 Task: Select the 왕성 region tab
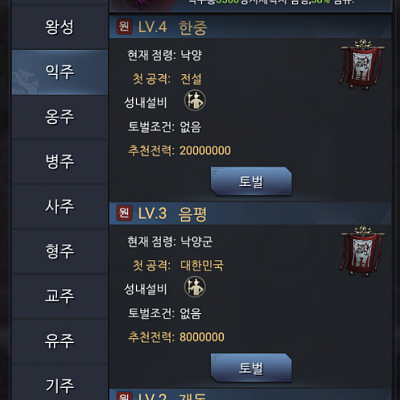pyautogui.click(x=60, y=27)
